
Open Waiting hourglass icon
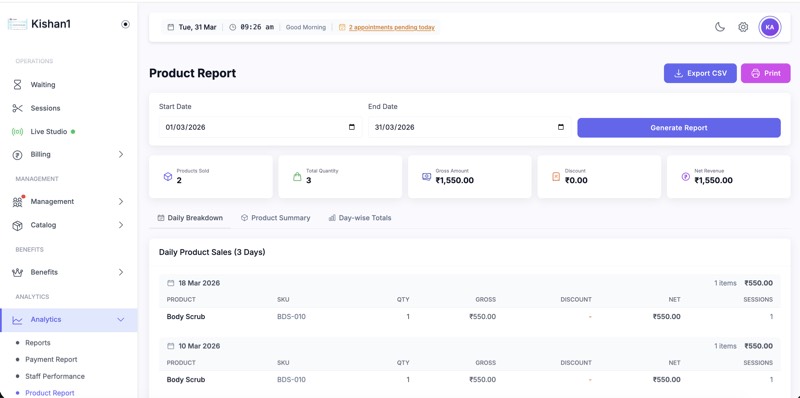tap(17, 85)
